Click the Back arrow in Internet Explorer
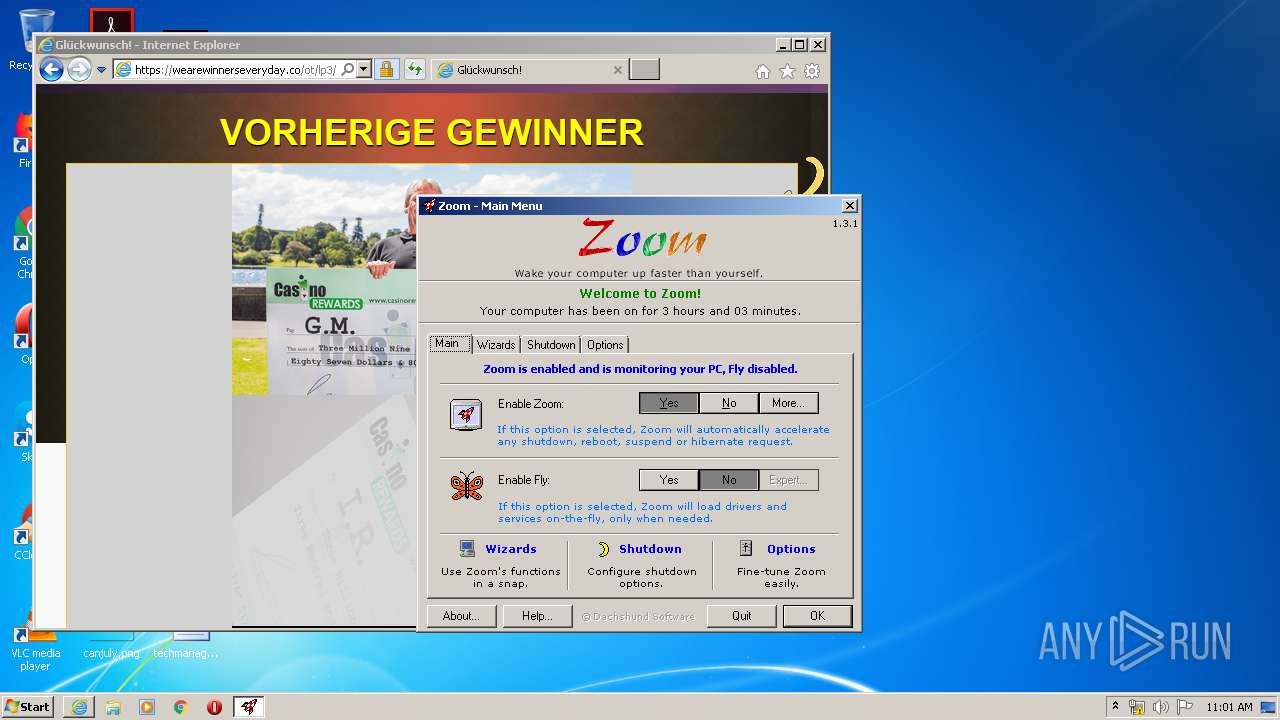The width and height of the screenshot is (1280, 720). (51, 70)
